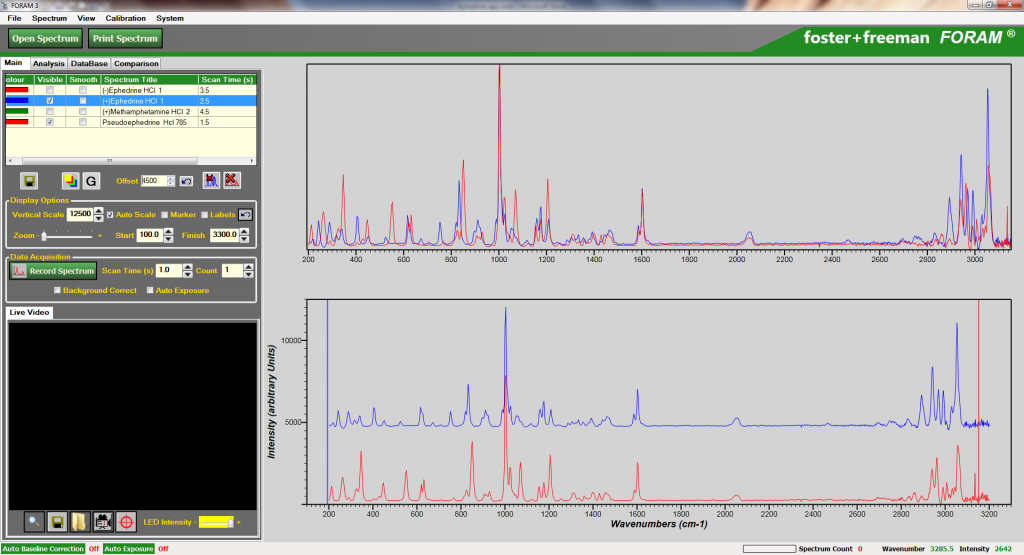Click the Scan Time (s) column header
1024x555 pixels.
click(x=227, y=80)
